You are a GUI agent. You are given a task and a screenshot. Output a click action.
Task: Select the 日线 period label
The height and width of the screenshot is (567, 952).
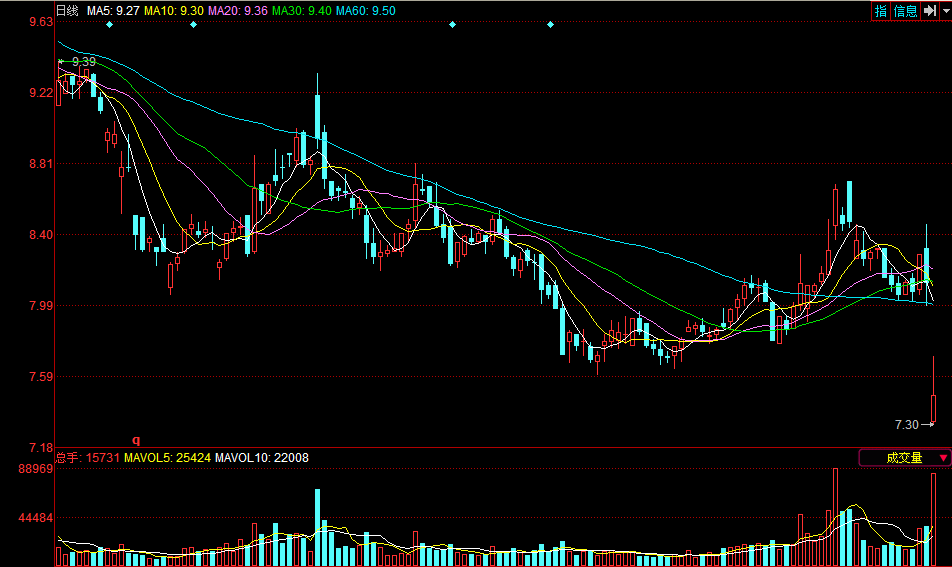67,10
